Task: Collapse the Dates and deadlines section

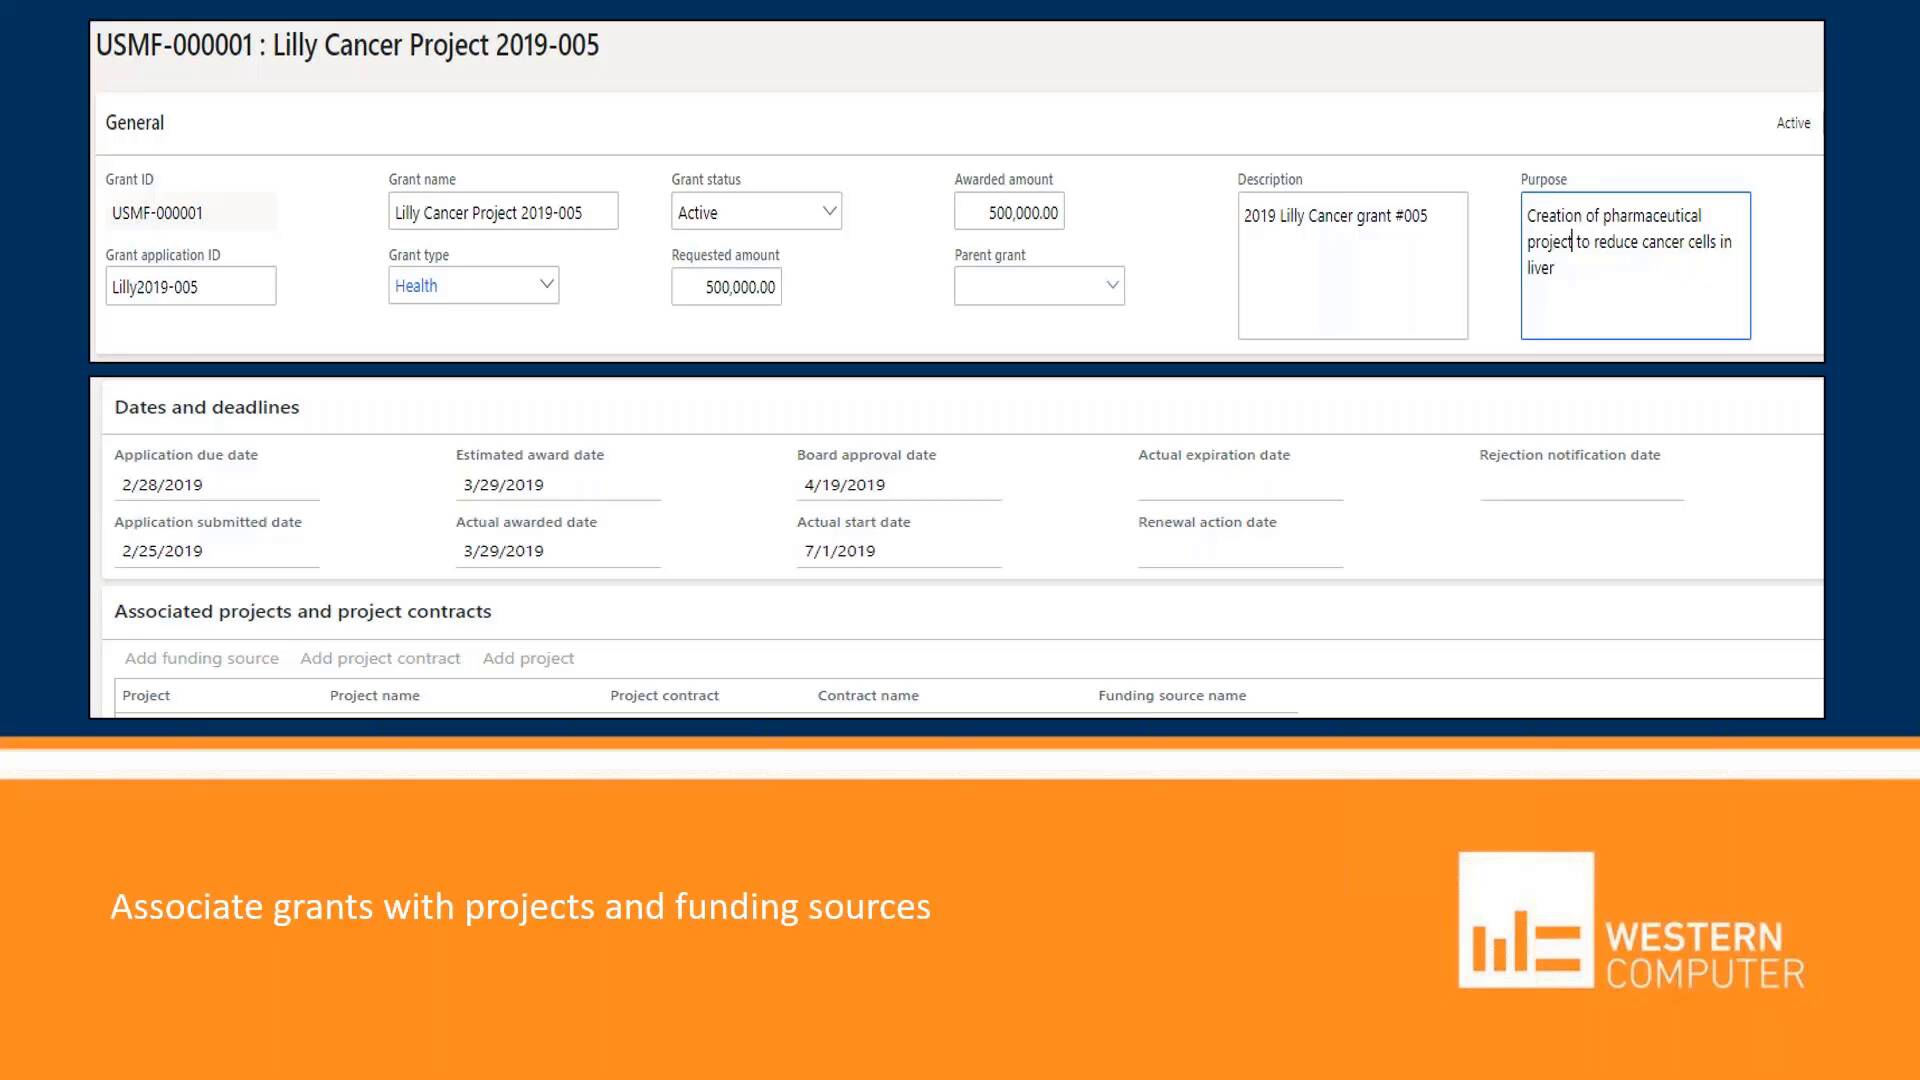Action: click(x=207, y=407)
